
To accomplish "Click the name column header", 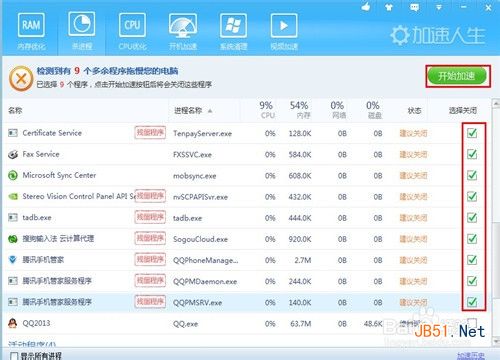I will pyautogui.click(x=15, y=110).
